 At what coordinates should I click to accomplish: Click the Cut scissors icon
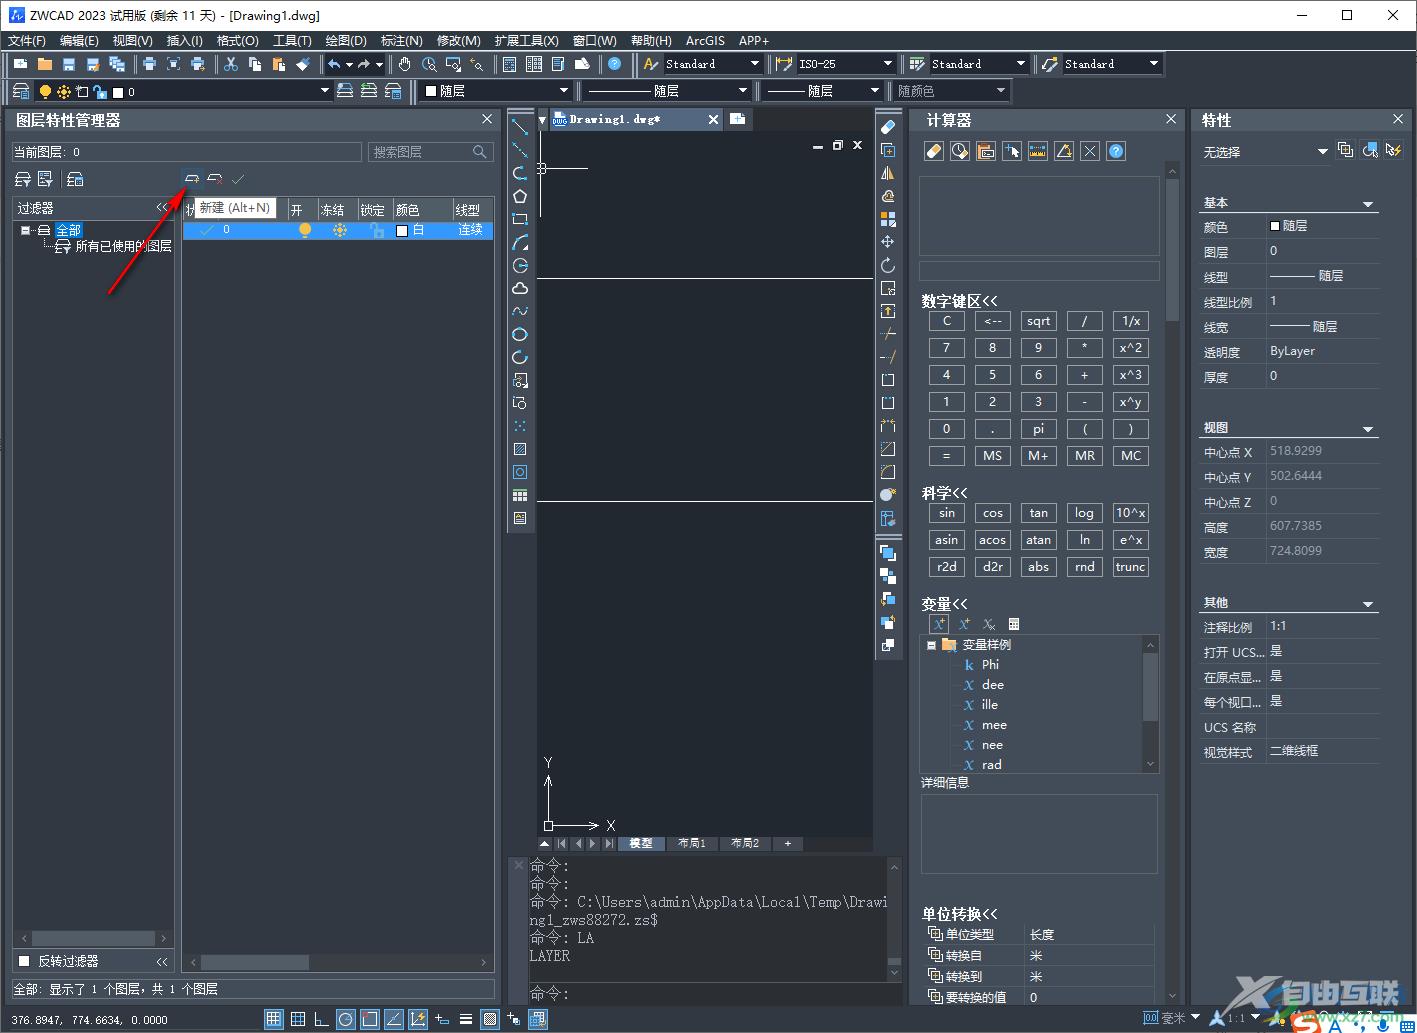(x=231, y=64)
